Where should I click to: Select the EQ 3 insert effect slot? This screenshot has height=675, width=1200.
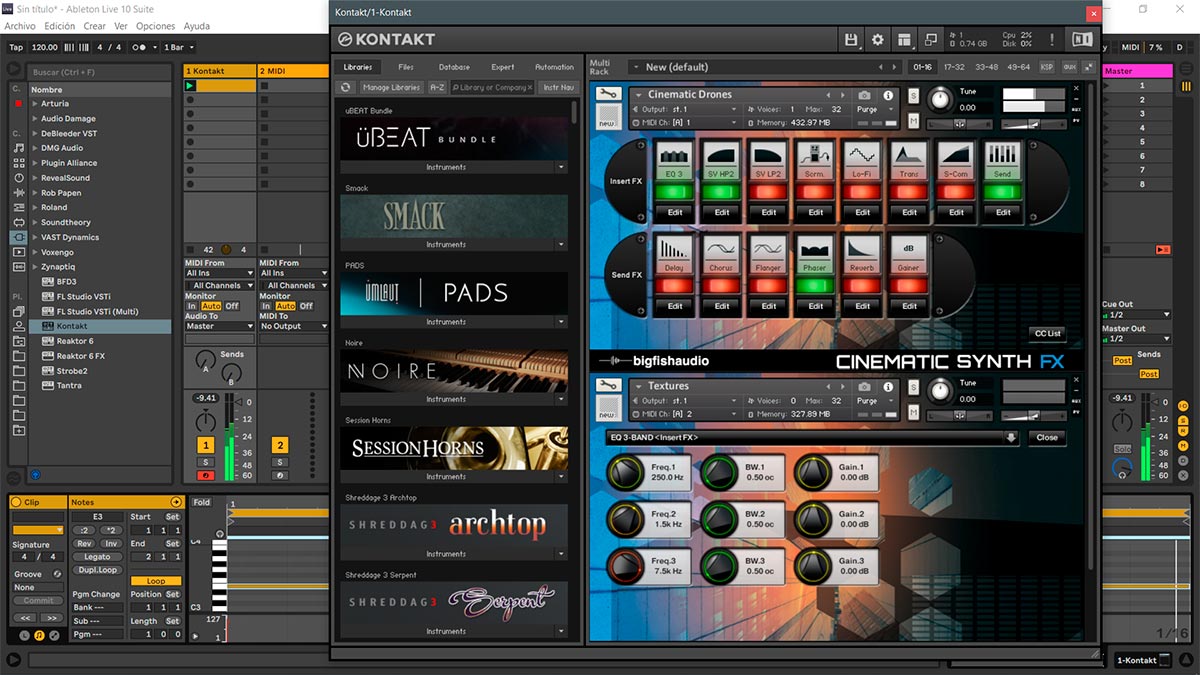pyautogui.click(x=675, y=160)
